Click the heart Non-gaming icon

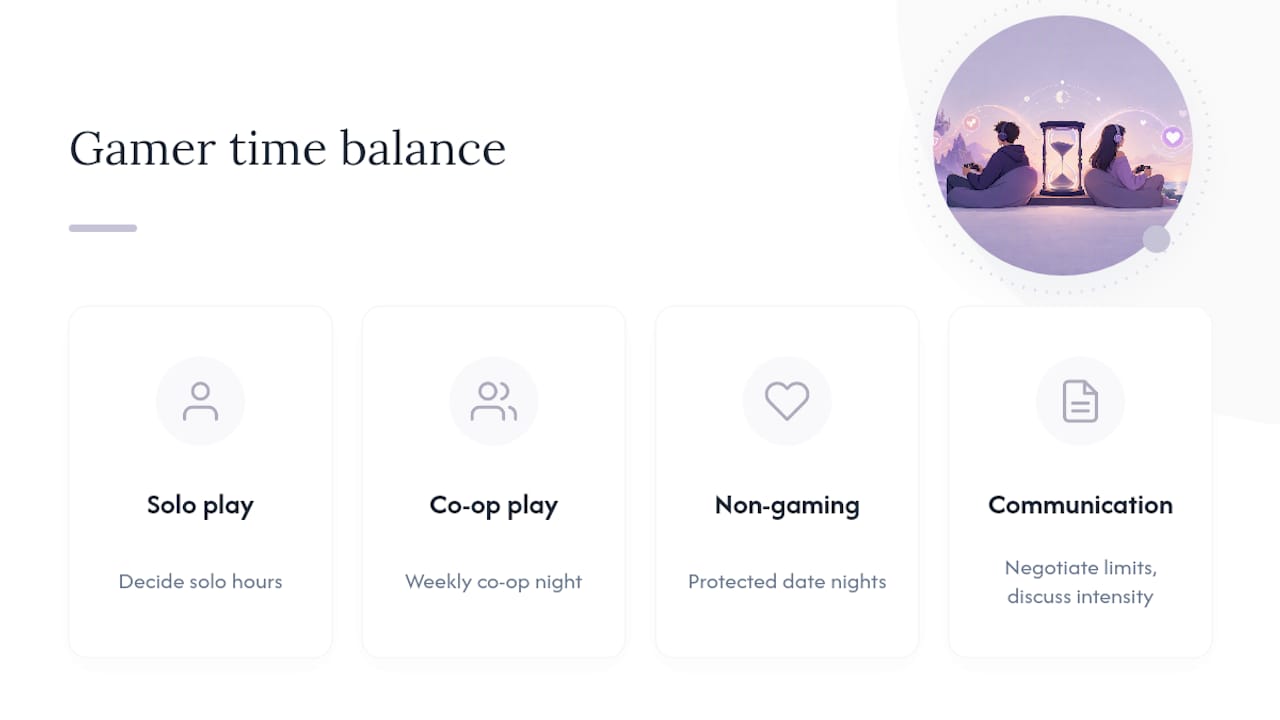(787, 401)
